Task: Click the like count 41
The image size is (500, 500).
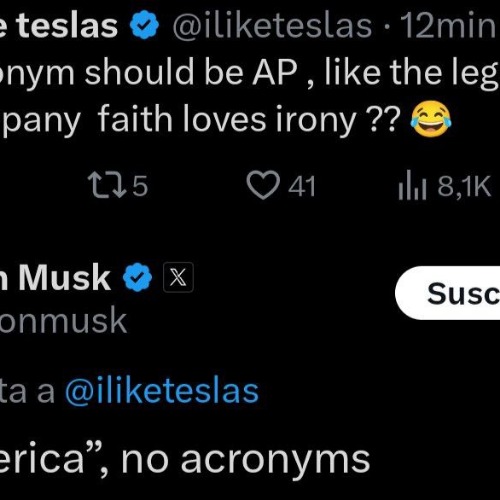Action: pos(302,186)
